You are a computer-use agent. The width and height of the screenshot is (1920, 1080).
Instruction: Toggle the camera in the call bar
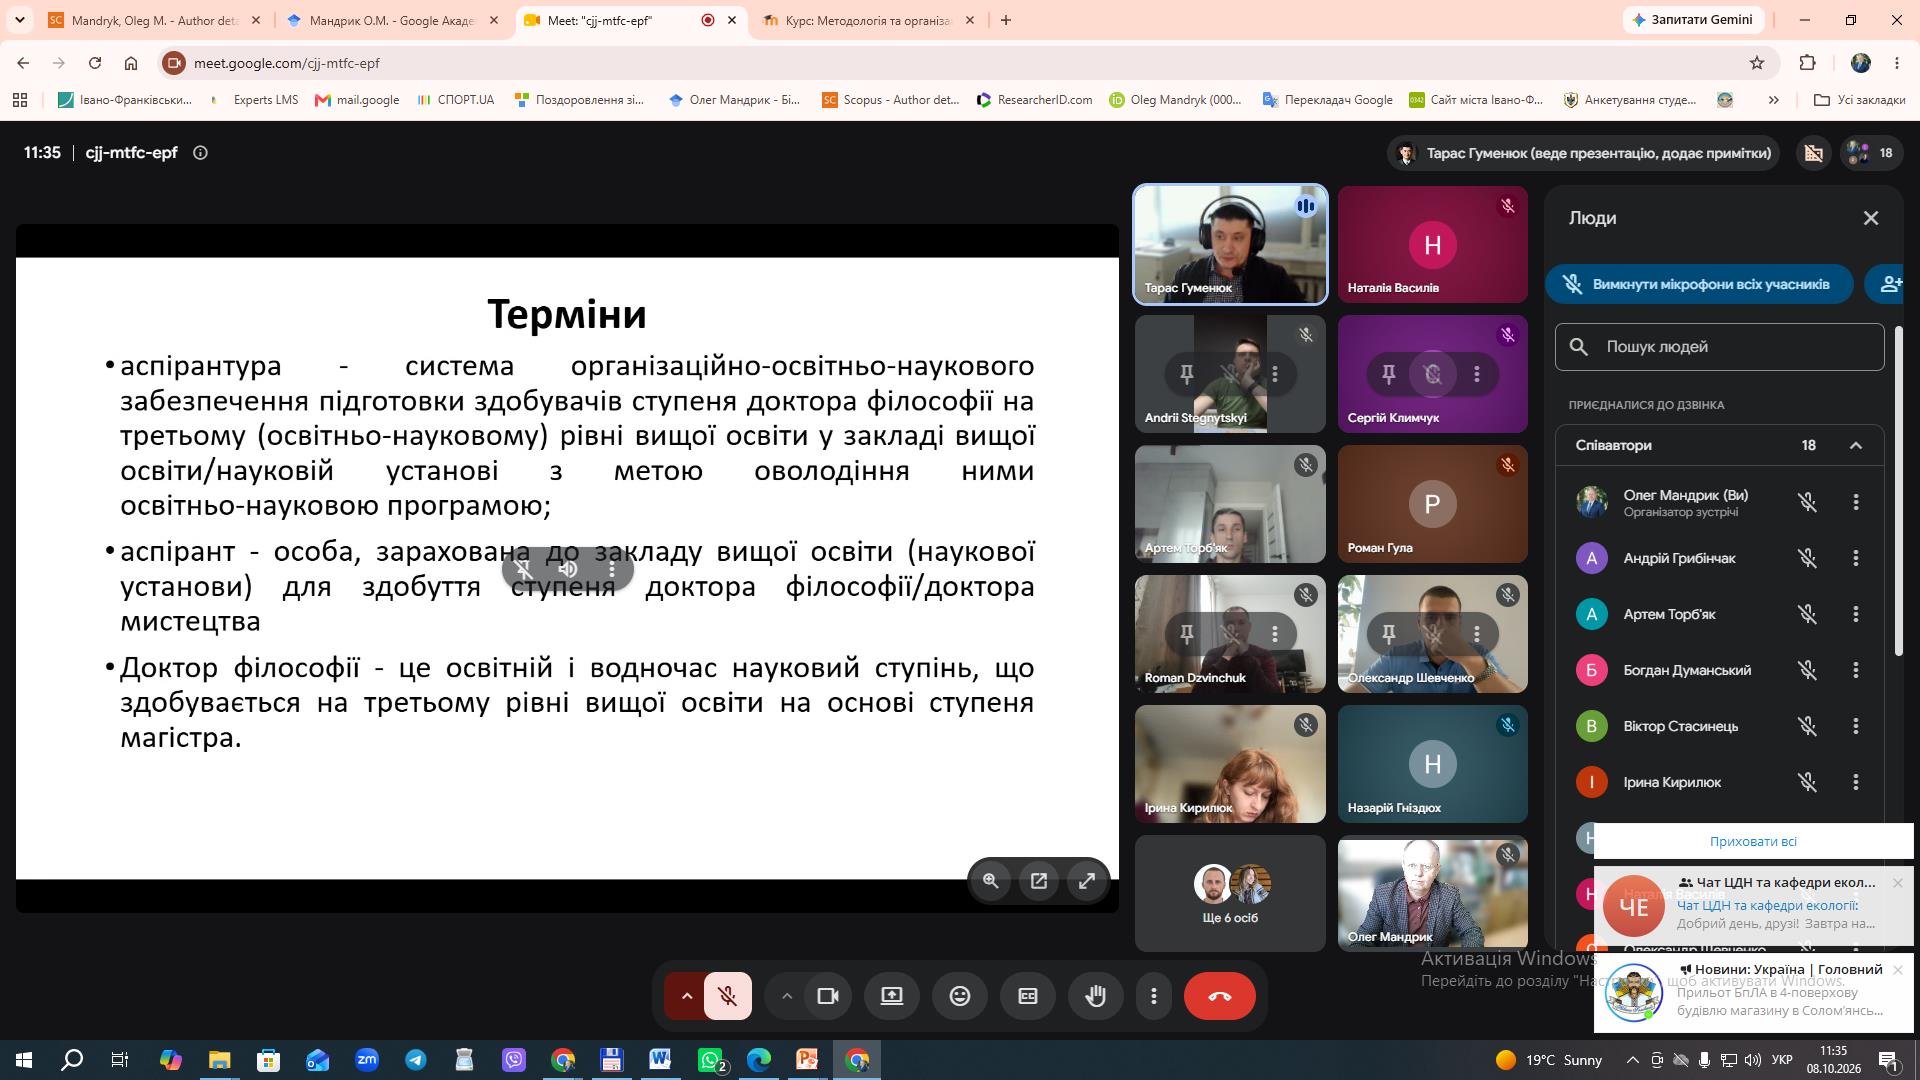828,996
